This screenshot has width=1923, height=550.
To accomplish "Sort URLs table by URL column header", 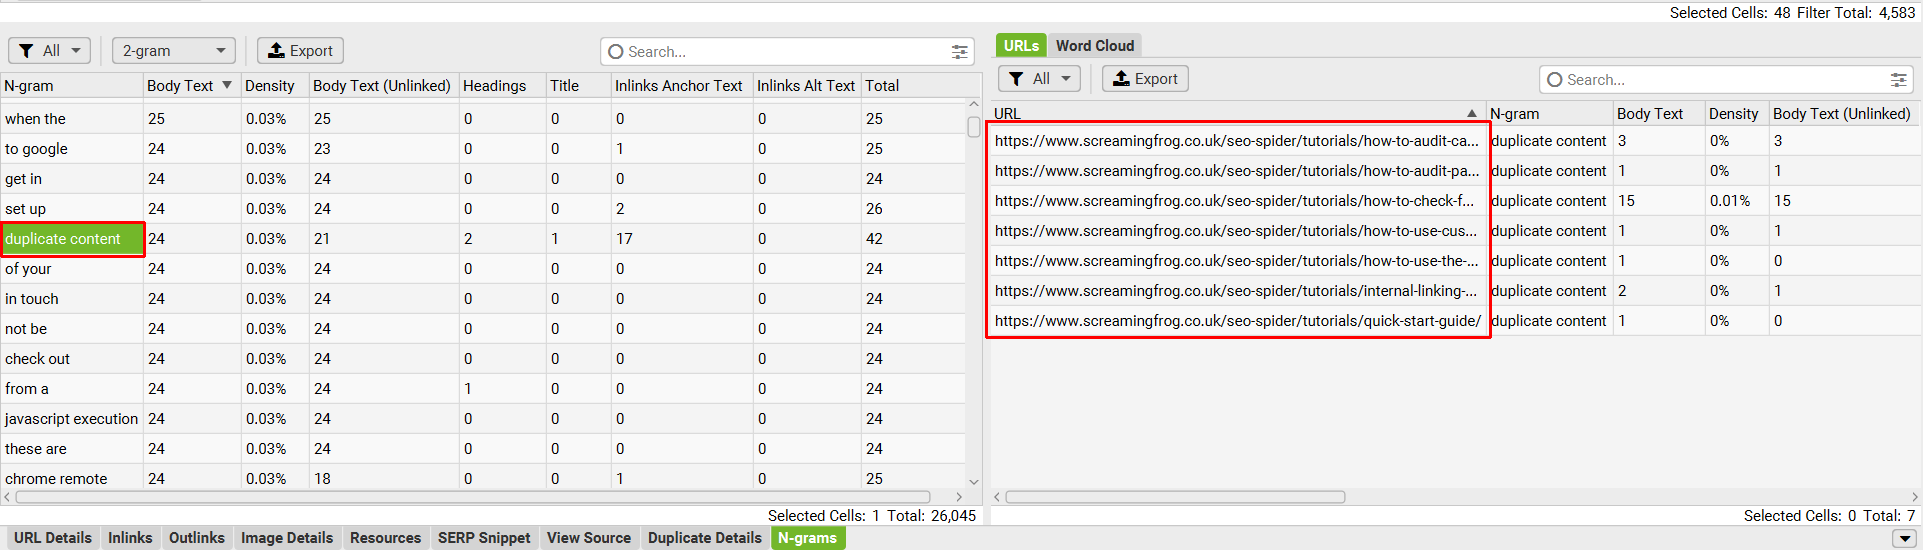I will (1238, 114).
